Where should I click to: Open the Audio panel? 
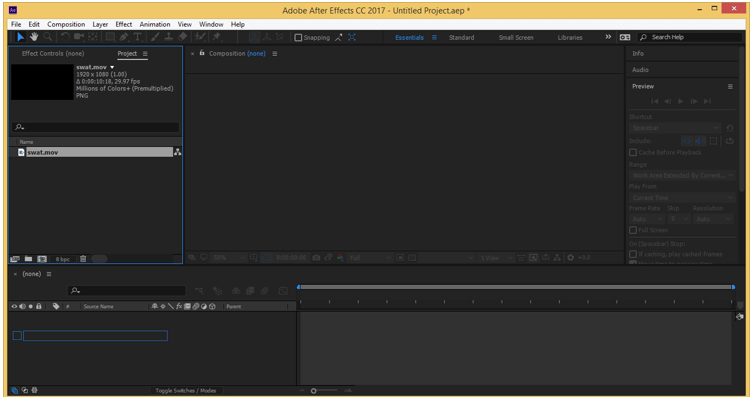coord(640,70)
